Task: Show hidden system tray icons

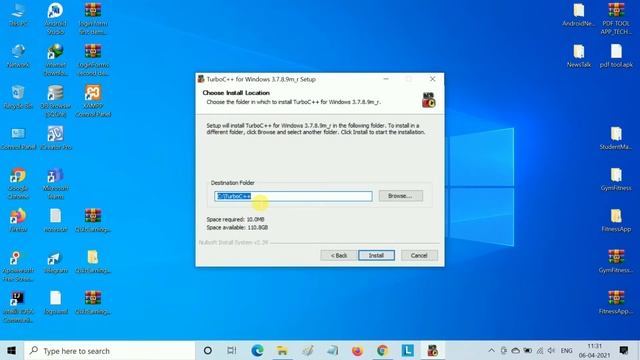Action: (x=491, y=351)
